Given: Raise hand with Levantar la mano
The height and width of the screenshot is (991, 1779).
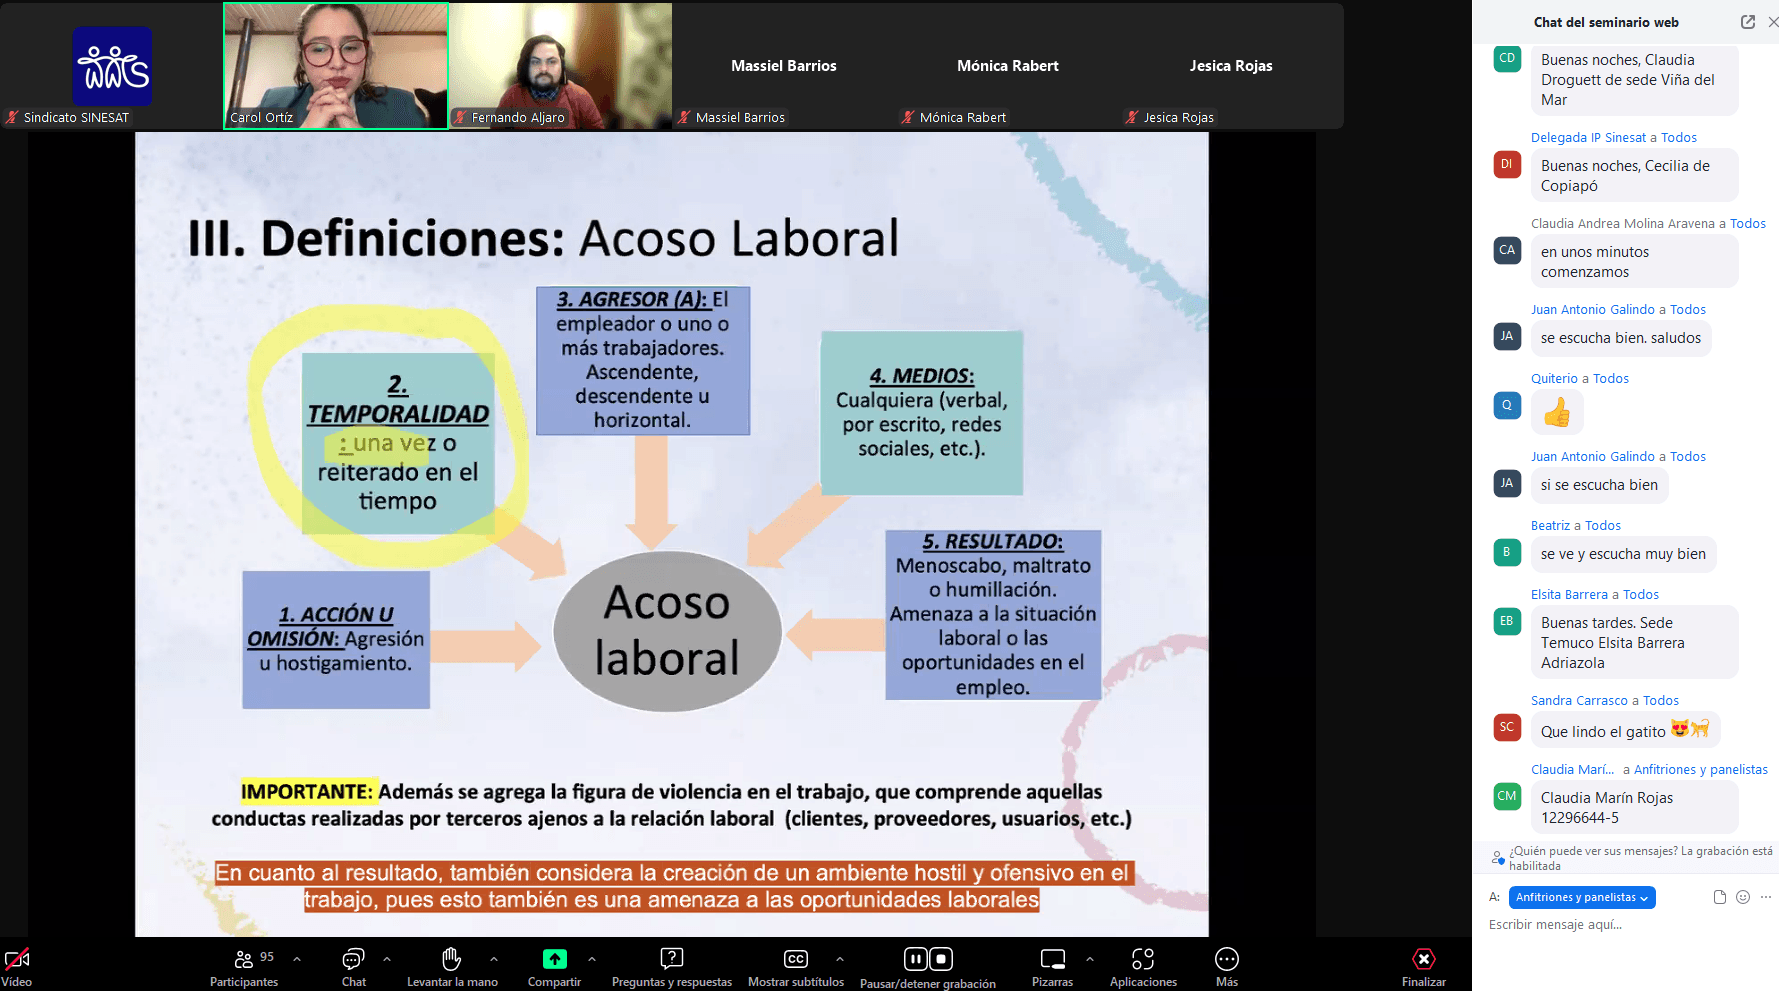Looking at the screenshot, I should 452,961.
